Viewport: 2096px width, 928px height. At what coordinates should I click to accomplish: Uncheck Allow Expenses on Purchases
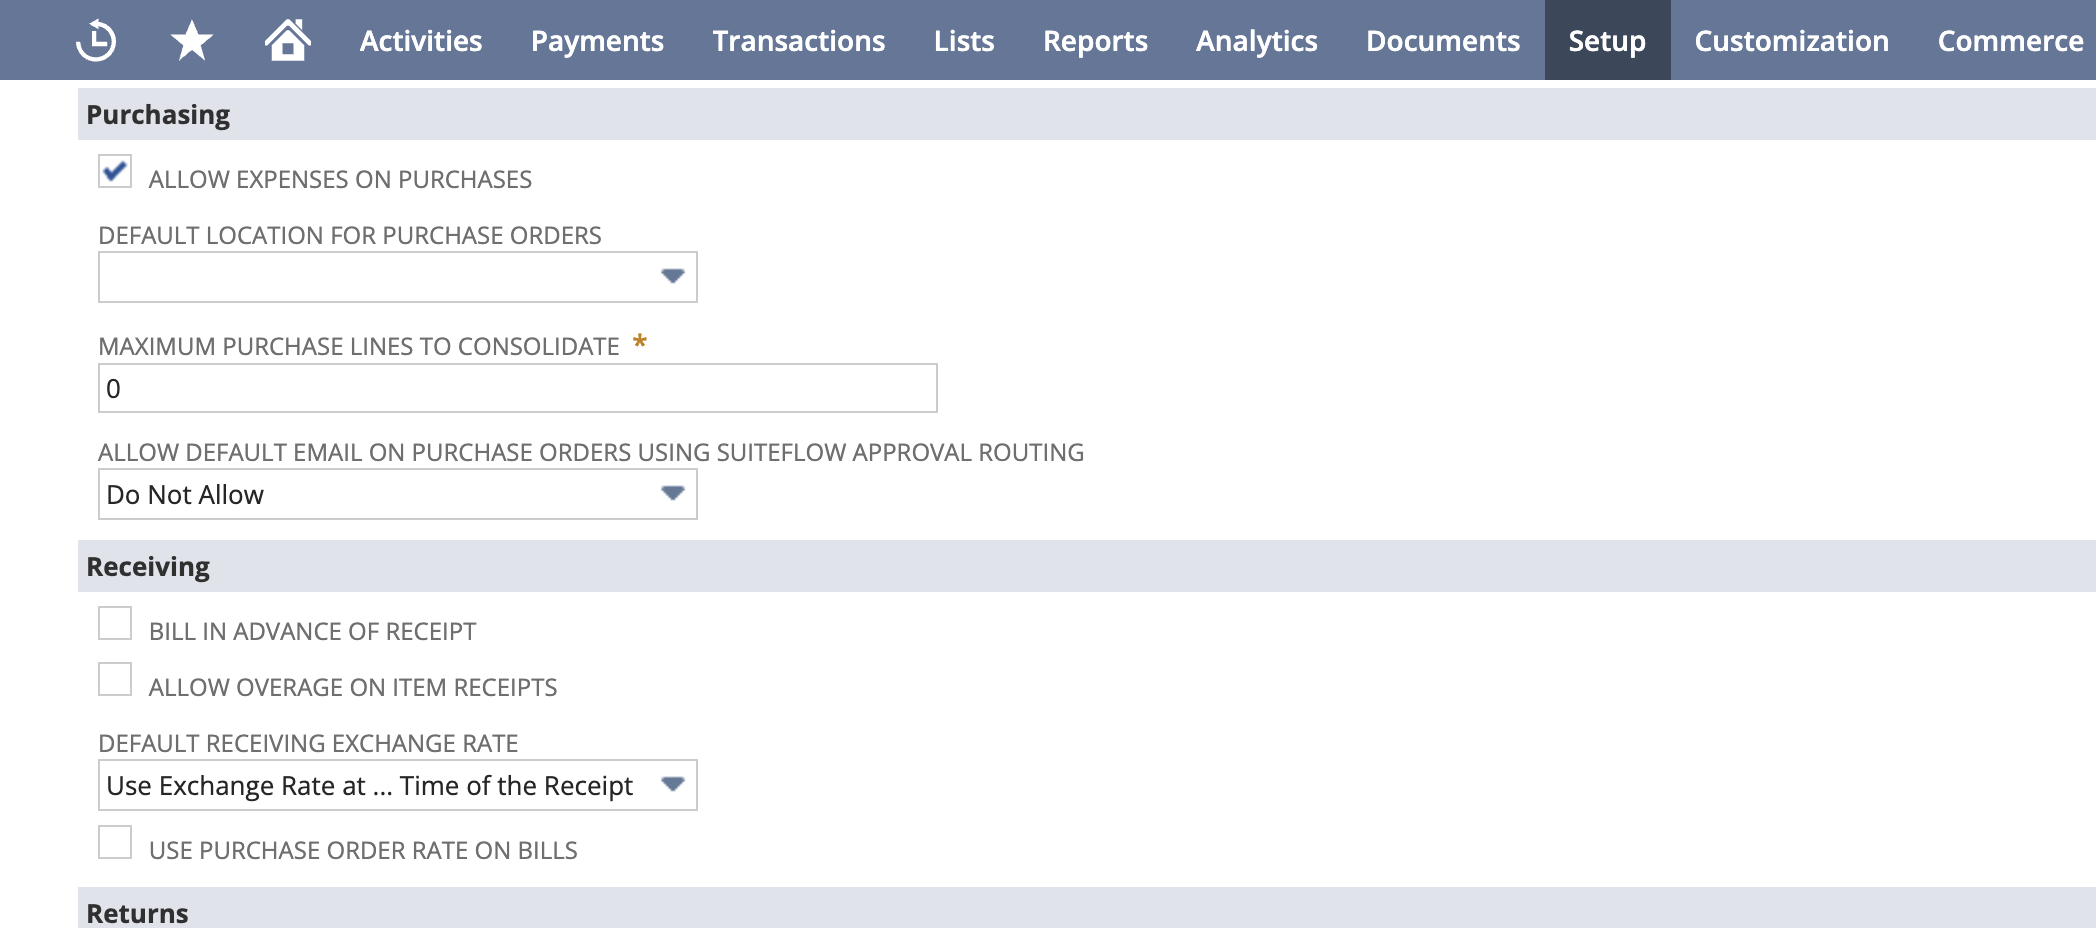coord(115,171)
